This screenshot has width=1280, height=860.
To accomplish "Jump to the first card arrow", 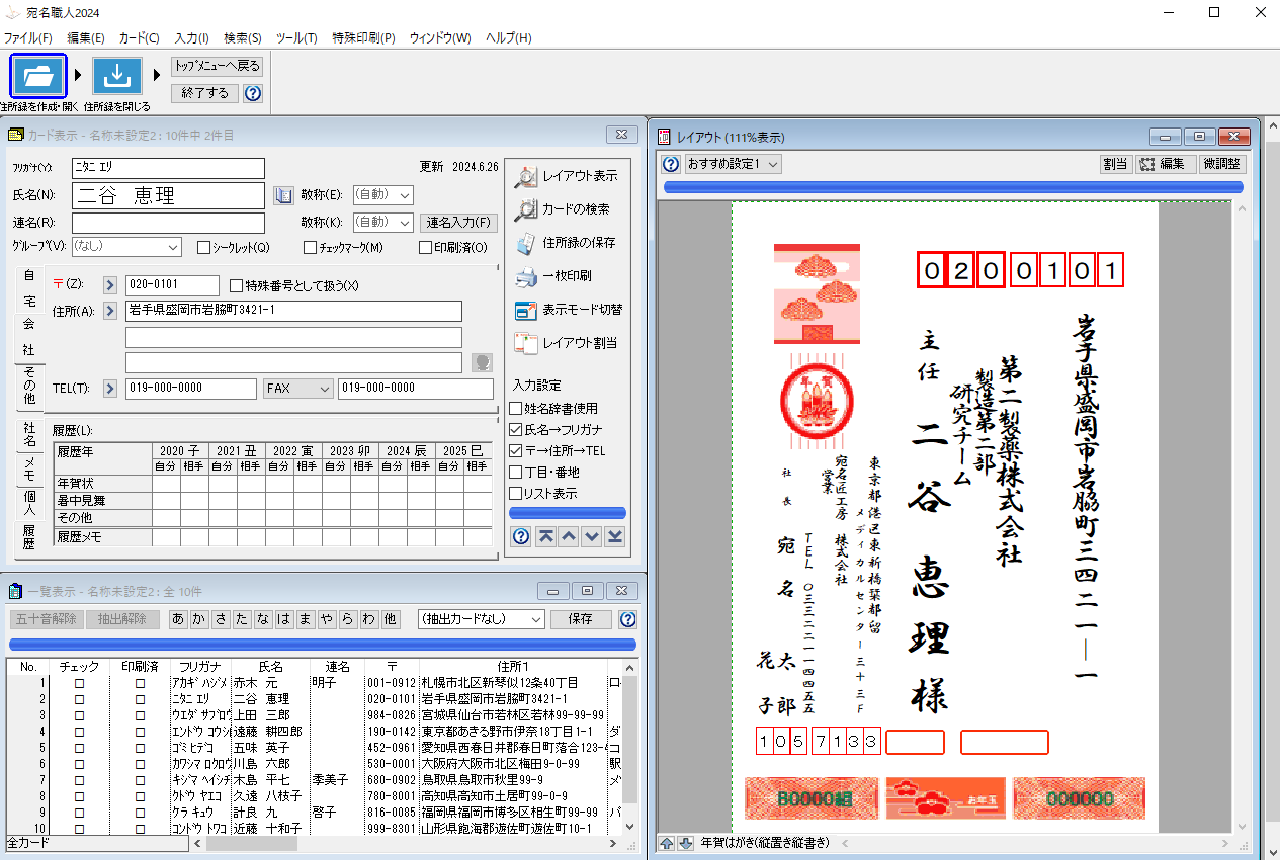I will [546, 536].
